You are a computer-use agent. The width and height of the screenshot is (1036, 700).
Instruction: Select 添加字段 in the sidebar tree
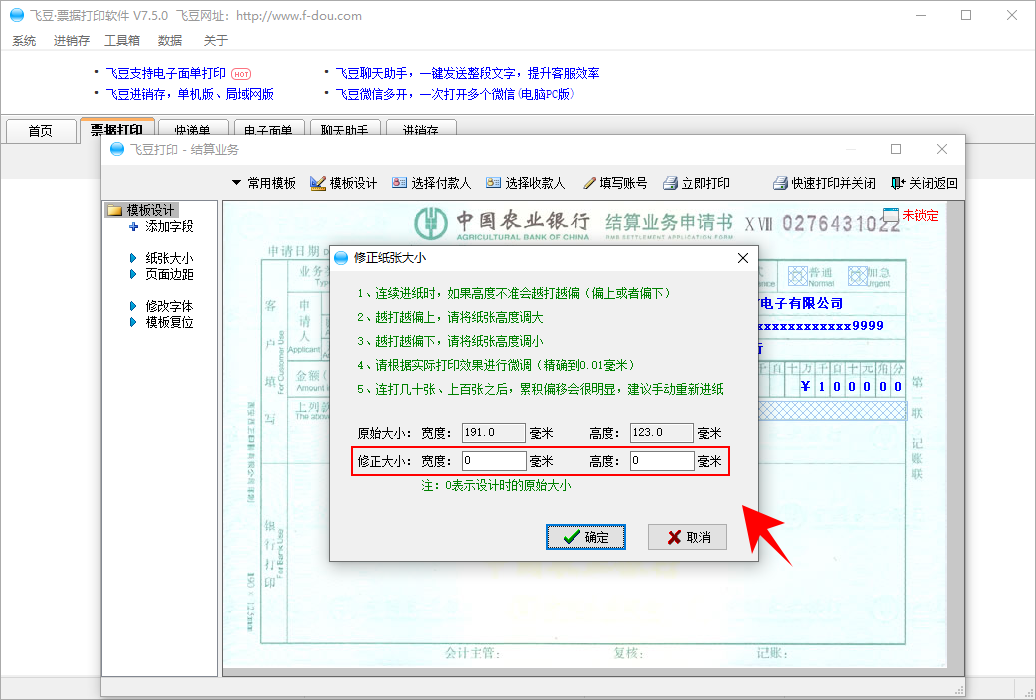coord(169,227)
